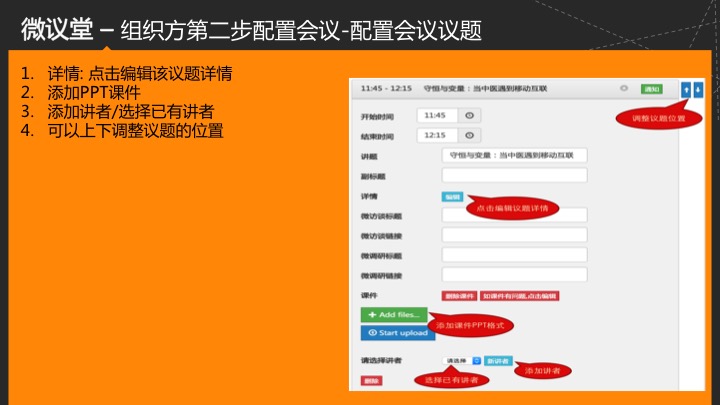Click the blue 编辑 details button

click(x=452, y=196)
